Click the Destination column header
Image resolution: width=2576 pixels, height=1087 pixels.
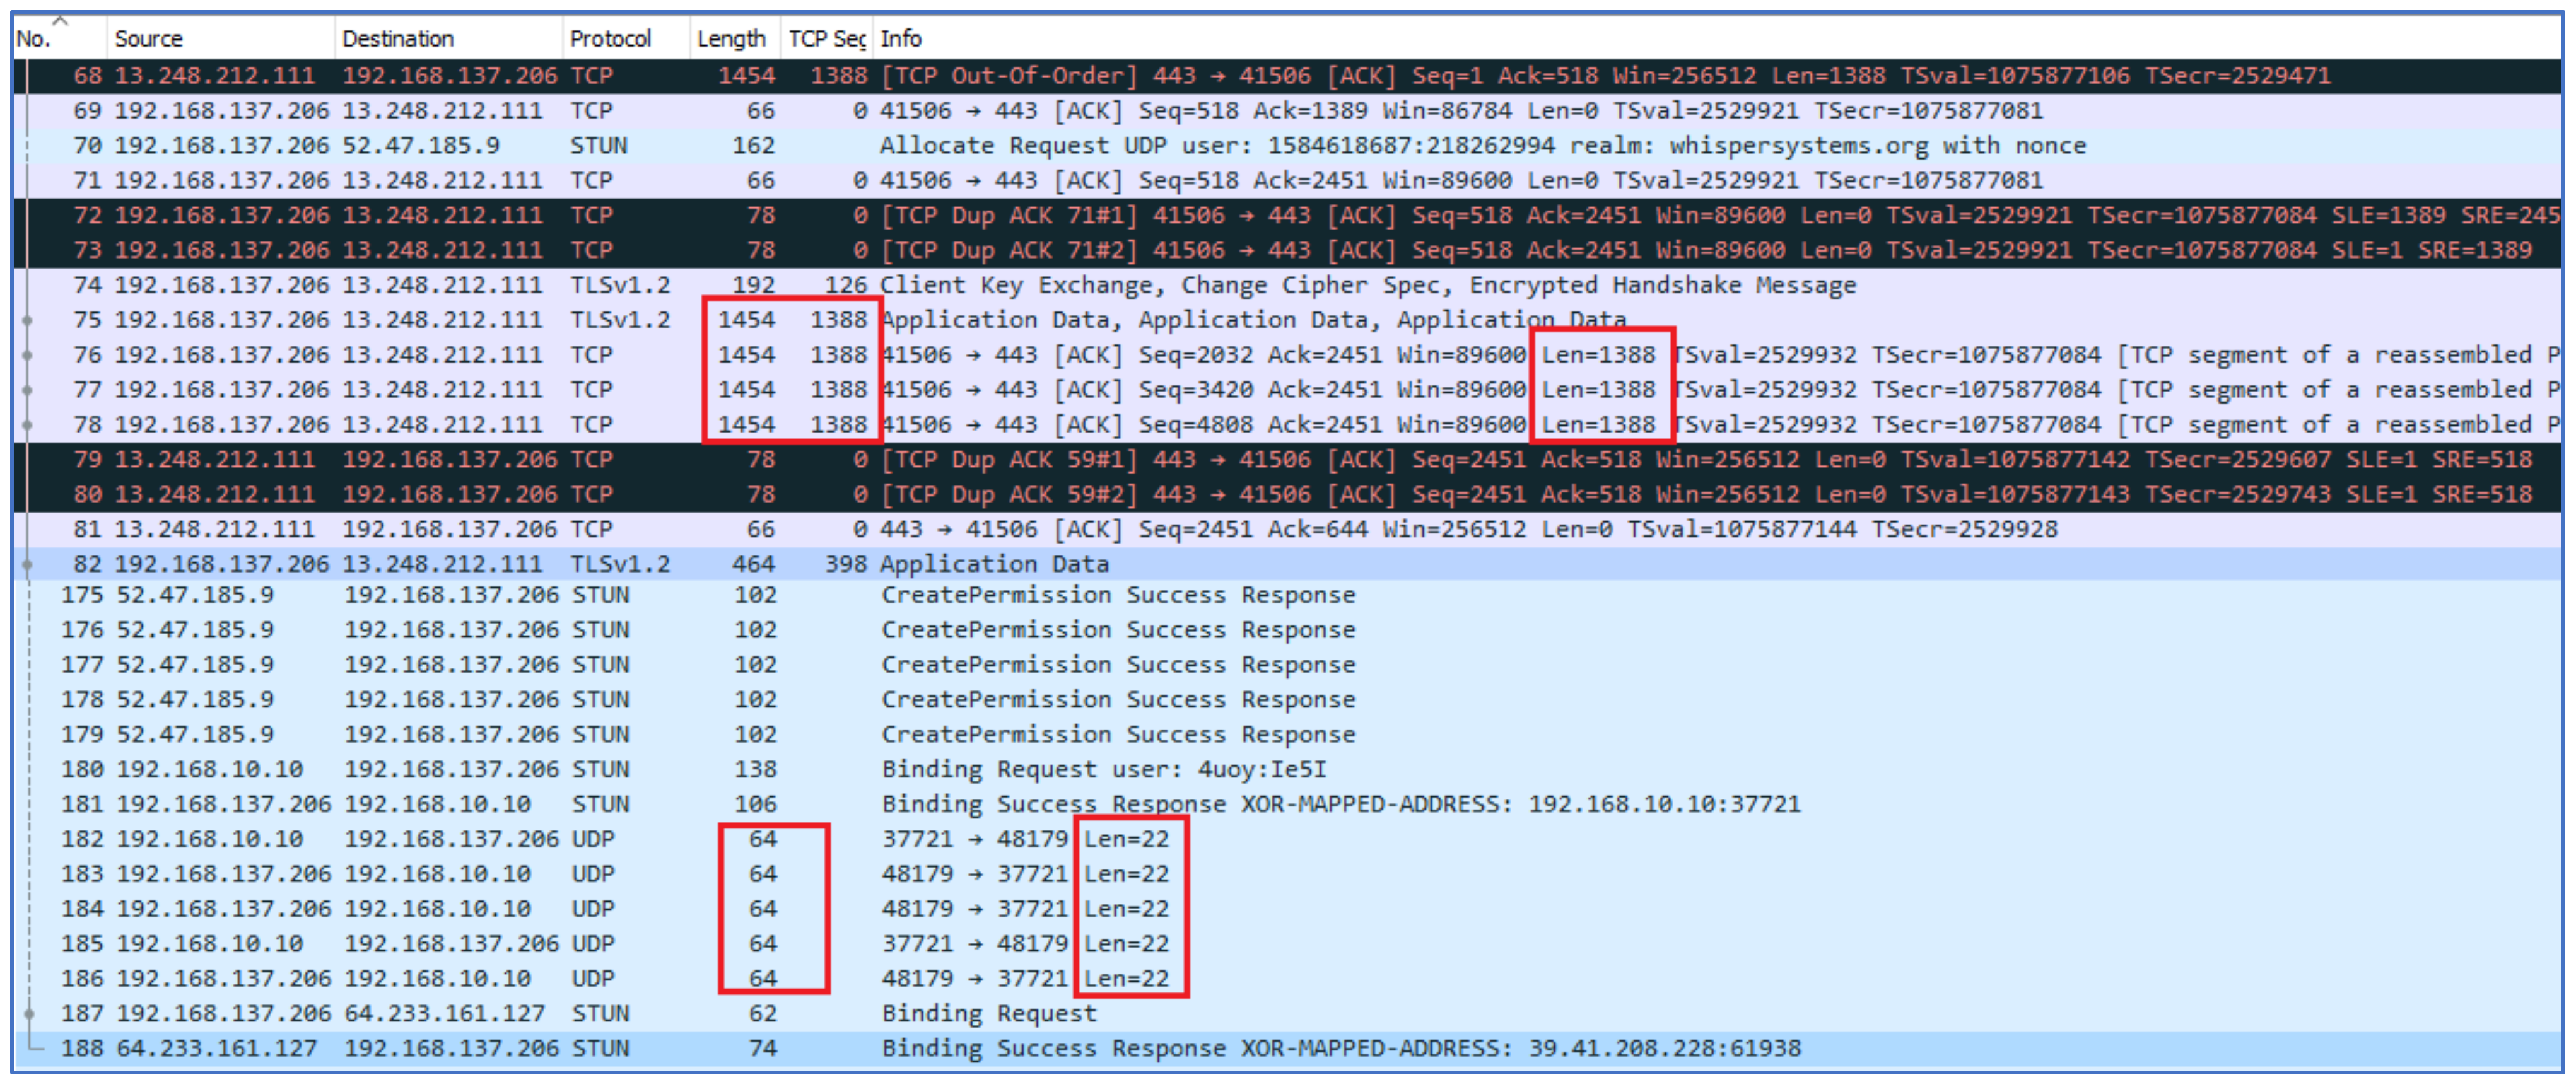(x=397, y=39)
